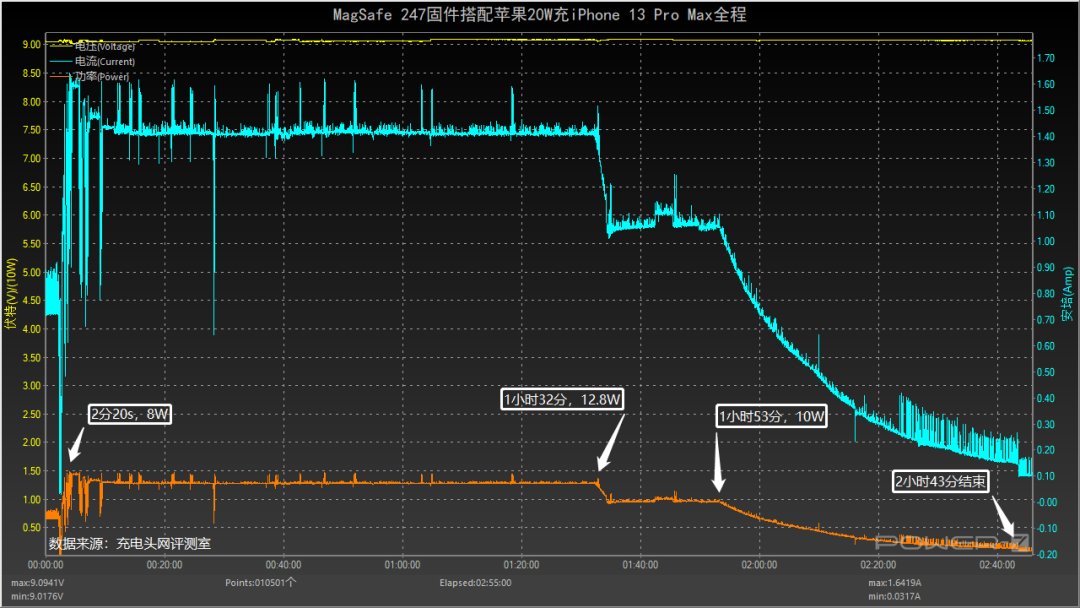
Task: Click the 伏特(V)/(10W) left axis title
Action: click(x=10, y=293)
